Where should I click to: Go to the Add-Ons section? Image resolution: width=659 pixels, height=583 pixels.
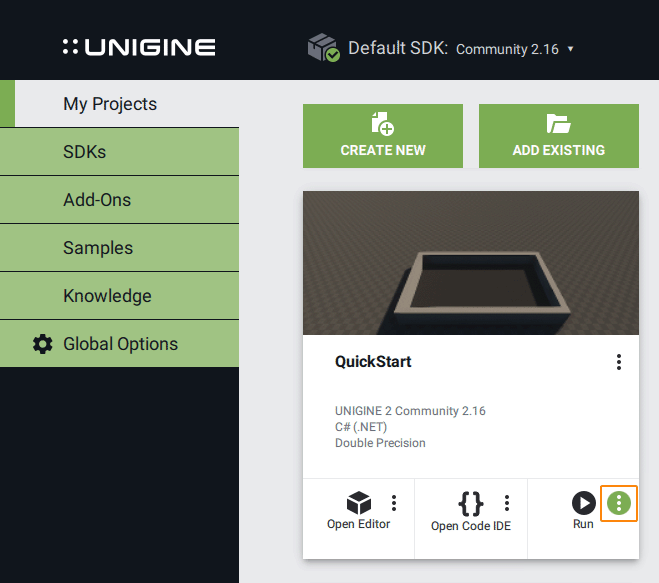click(x=97, y=200)
